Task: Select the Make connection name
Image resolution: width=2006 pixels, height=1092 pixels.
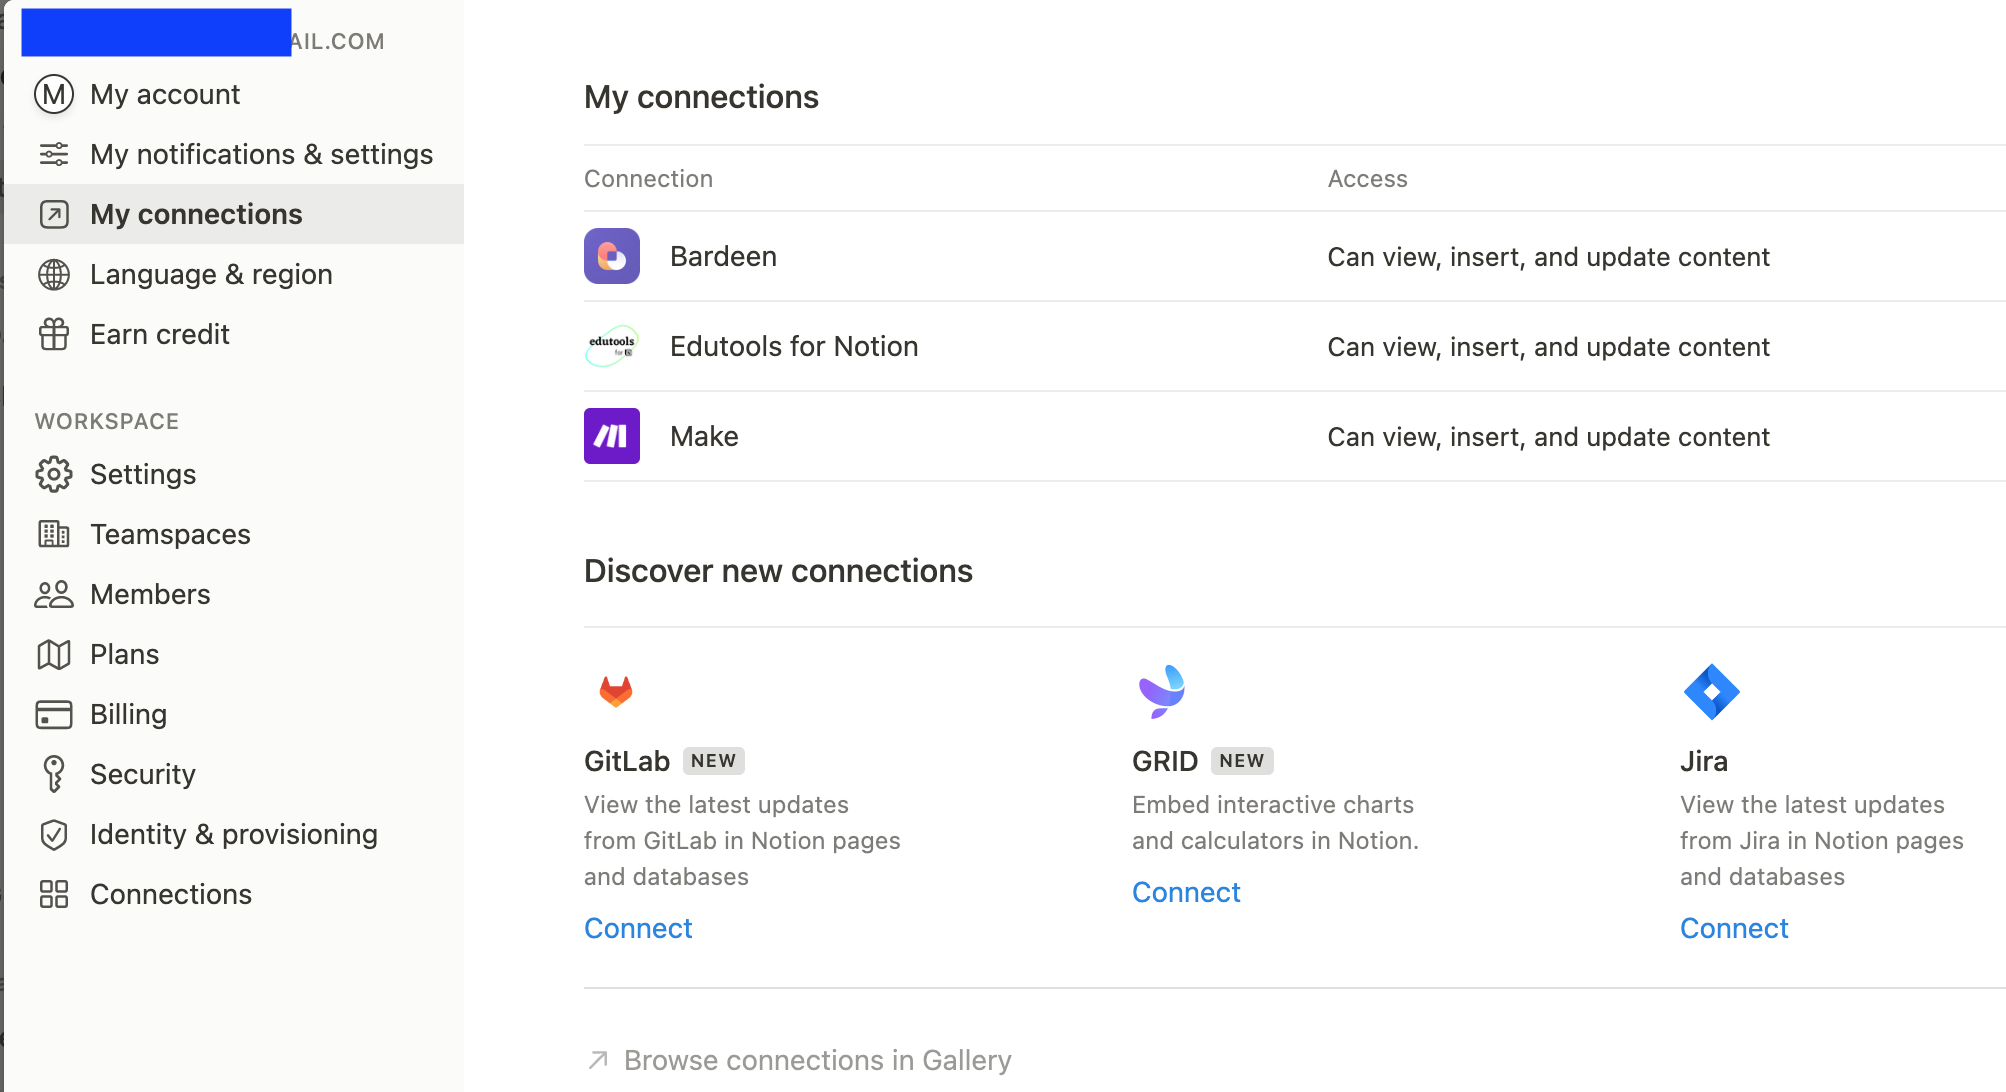Action: (704, 436)
